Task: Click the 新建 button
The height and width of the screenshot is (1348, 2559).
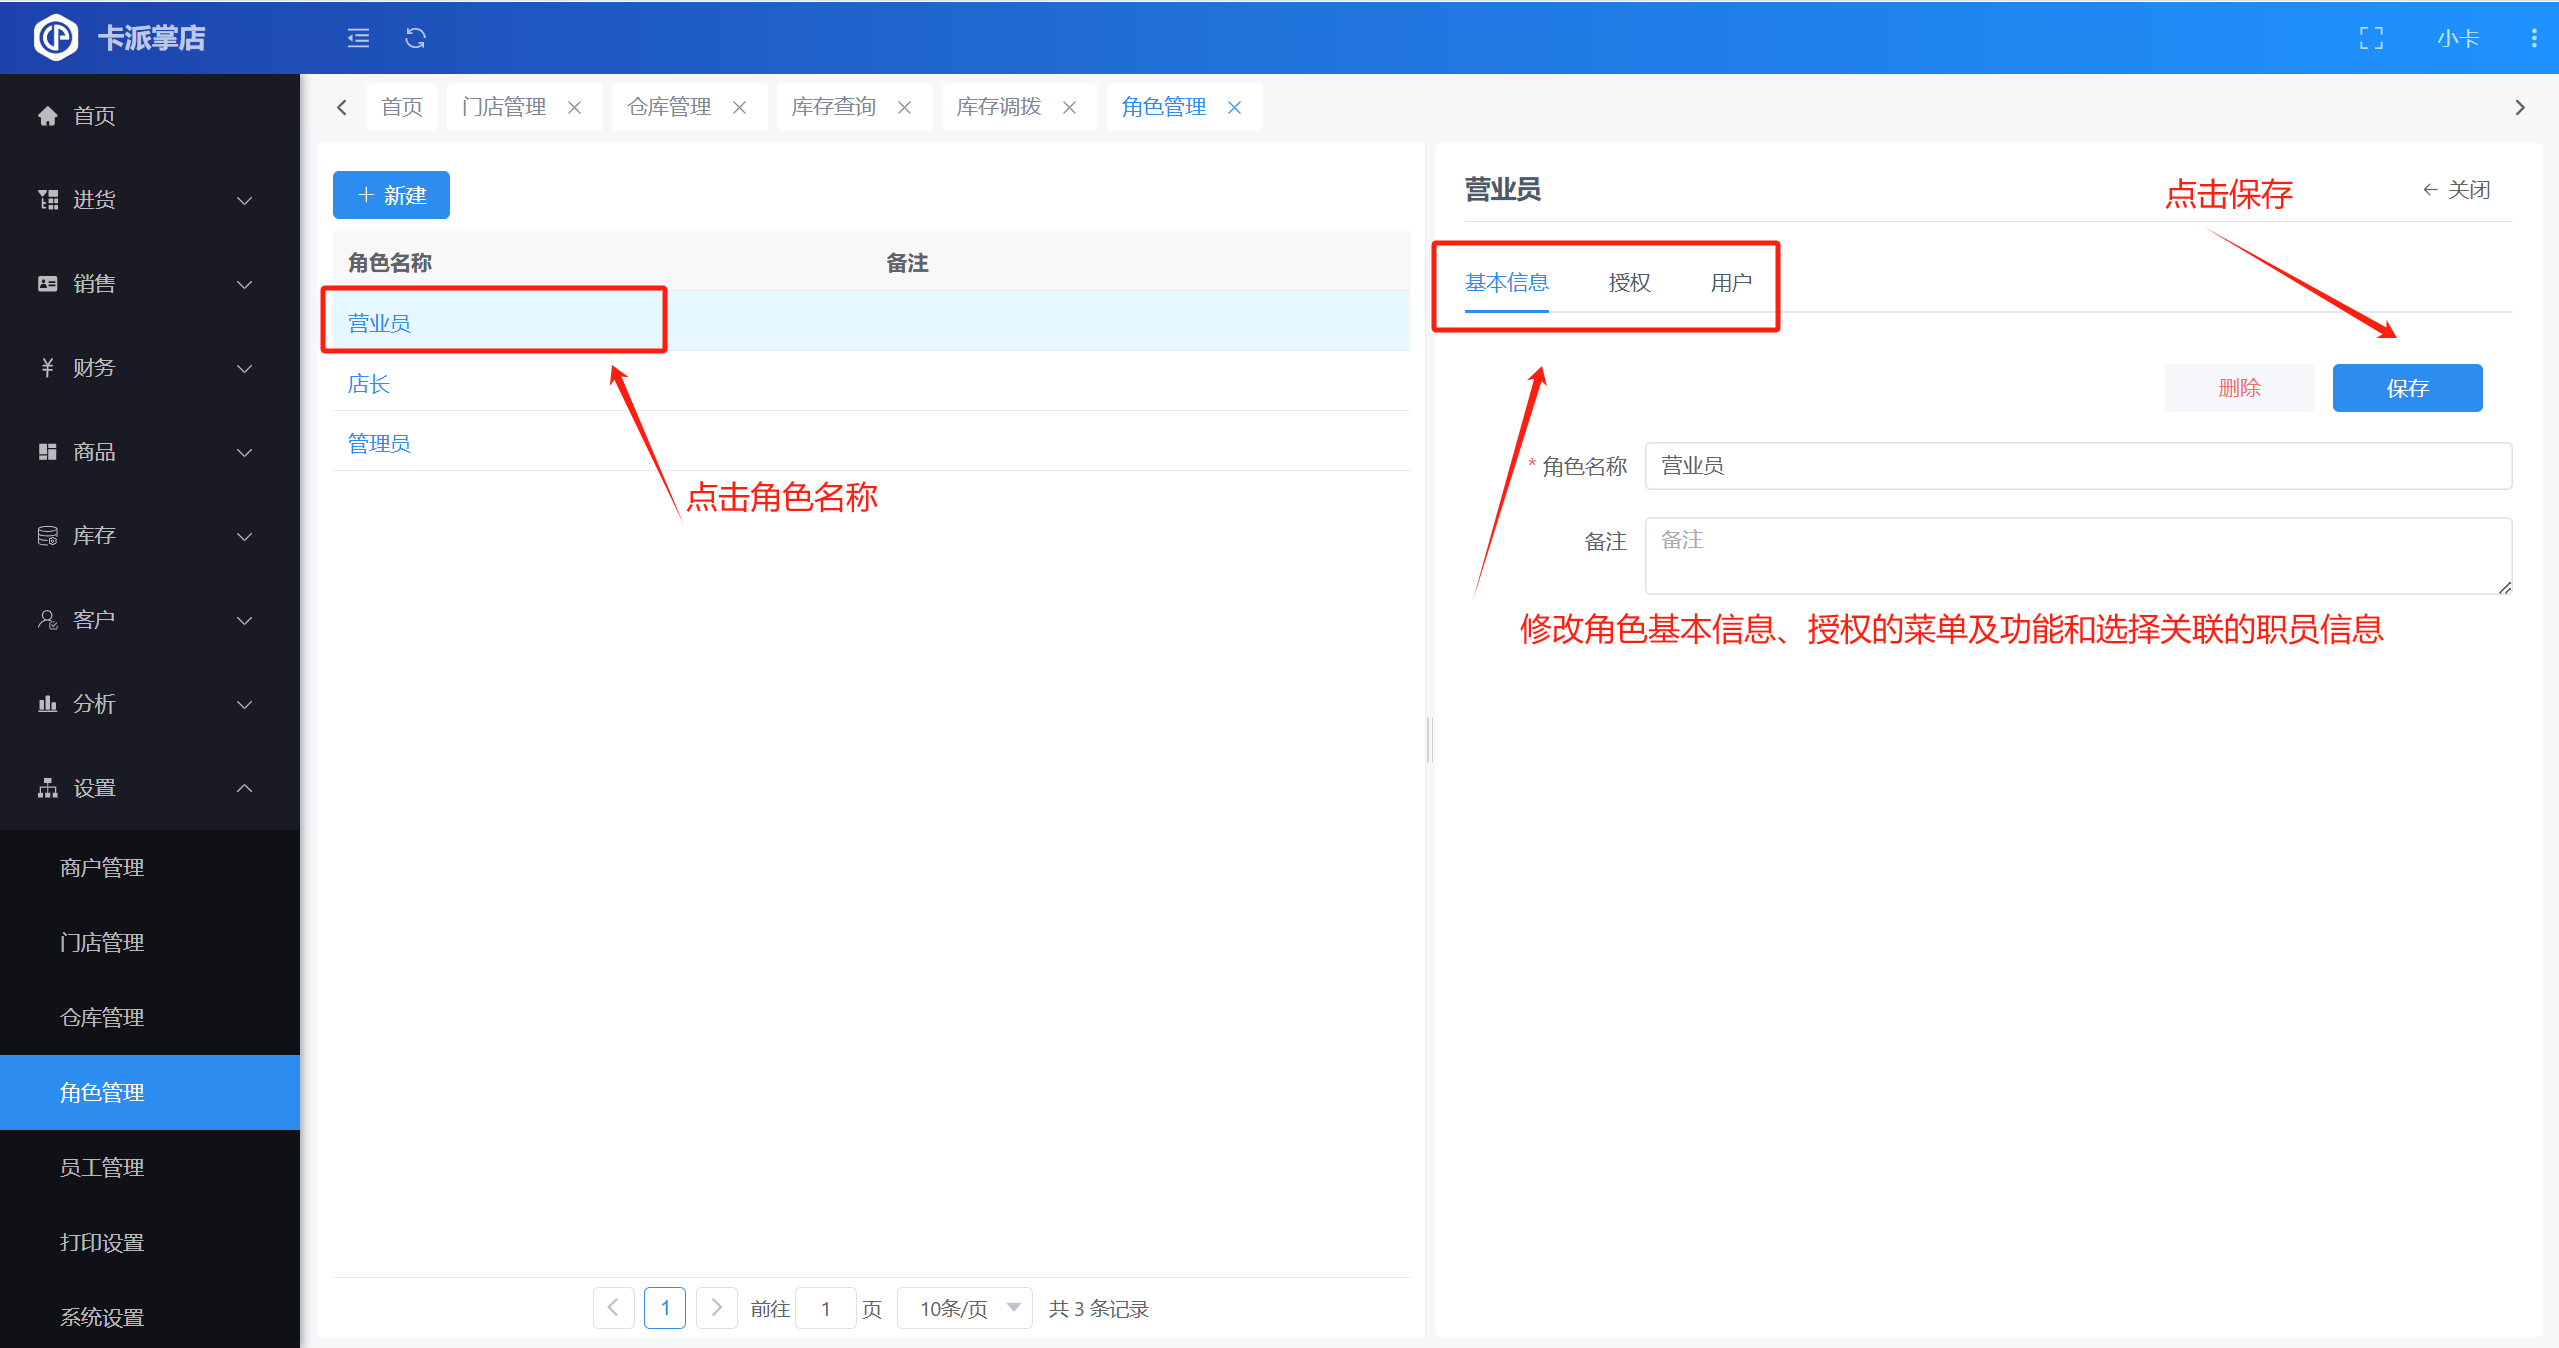Action: pos(391,195)
